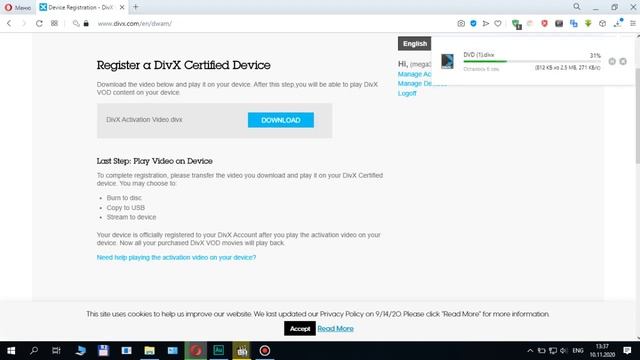Open Adobe Audition taskbar icon

[x=219, y=351]
